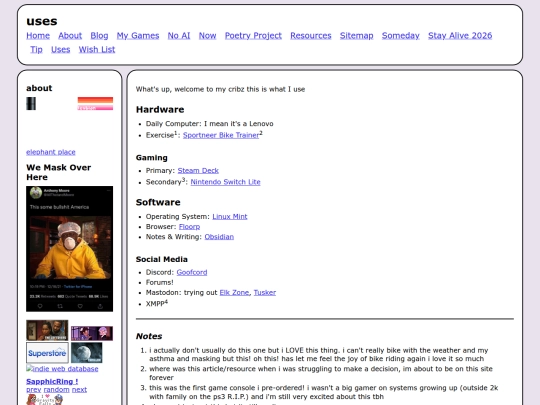Click the purple anime badge
Viewport: 540px width, 405px height.
point(92,333)
